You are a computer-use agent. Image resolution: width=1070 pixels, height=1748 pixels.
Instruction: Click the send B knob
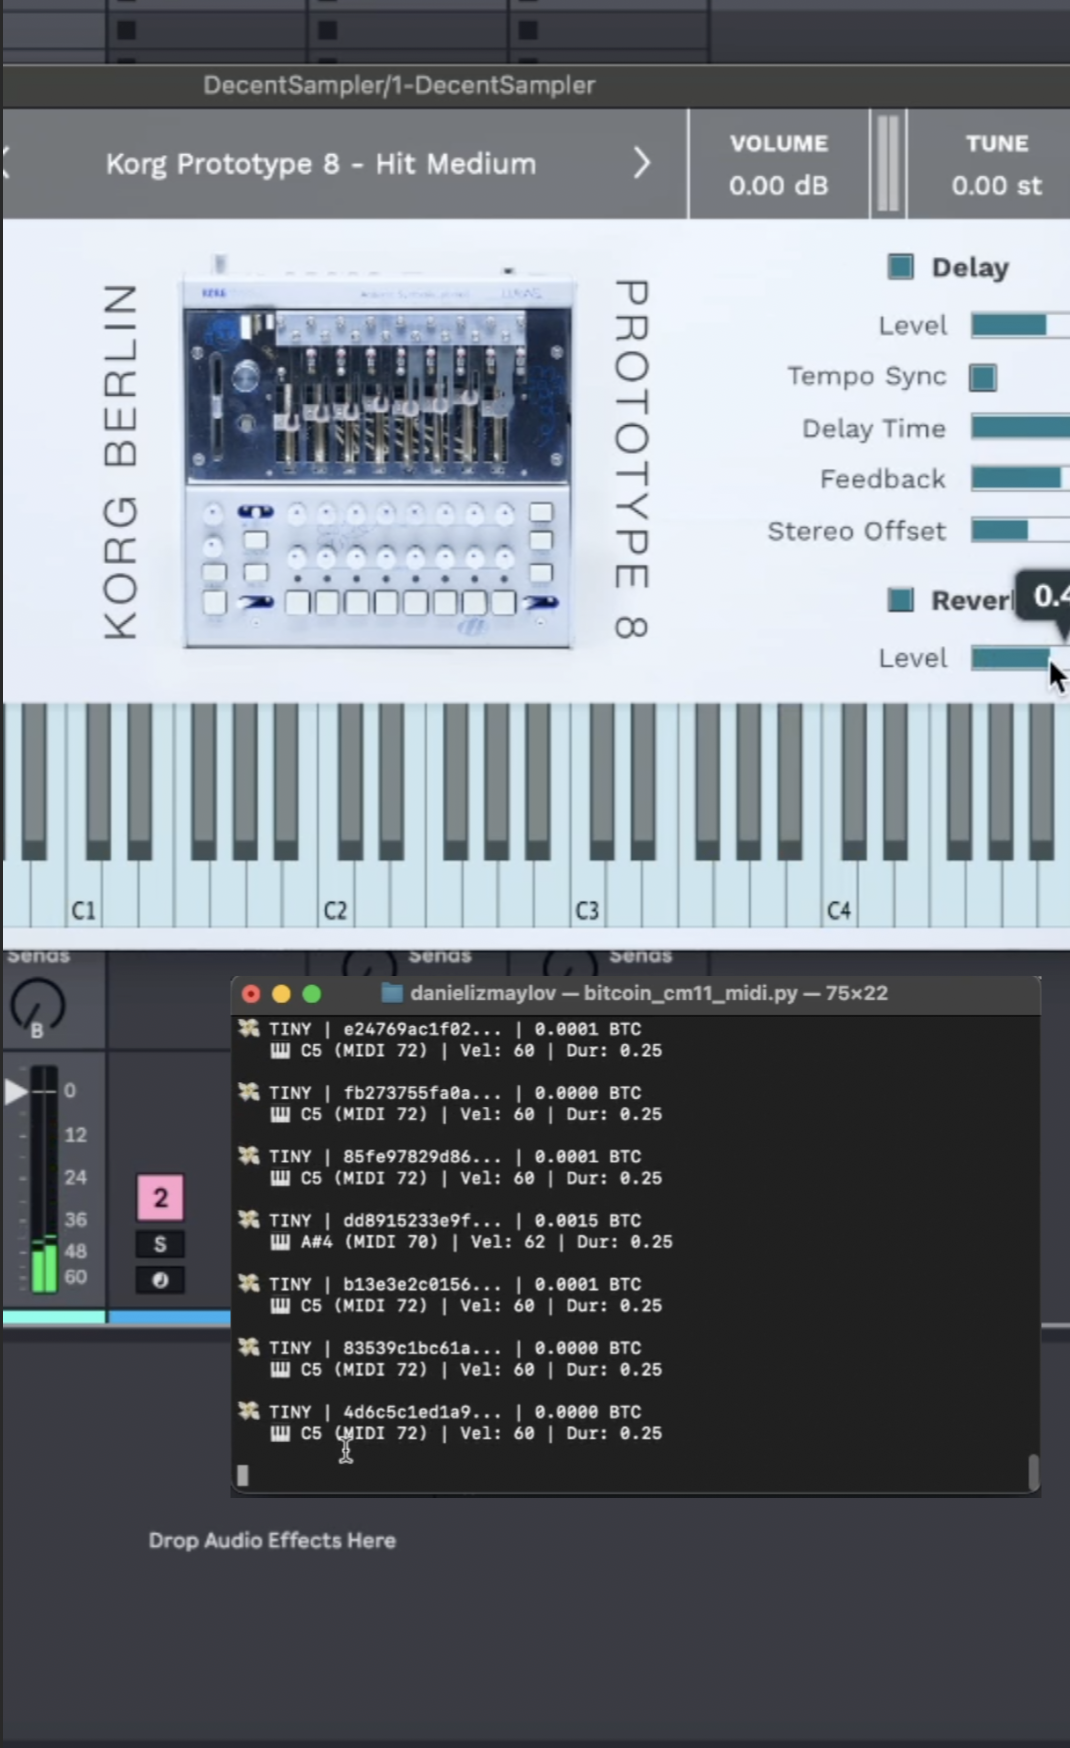click(x=38, y=1005)
